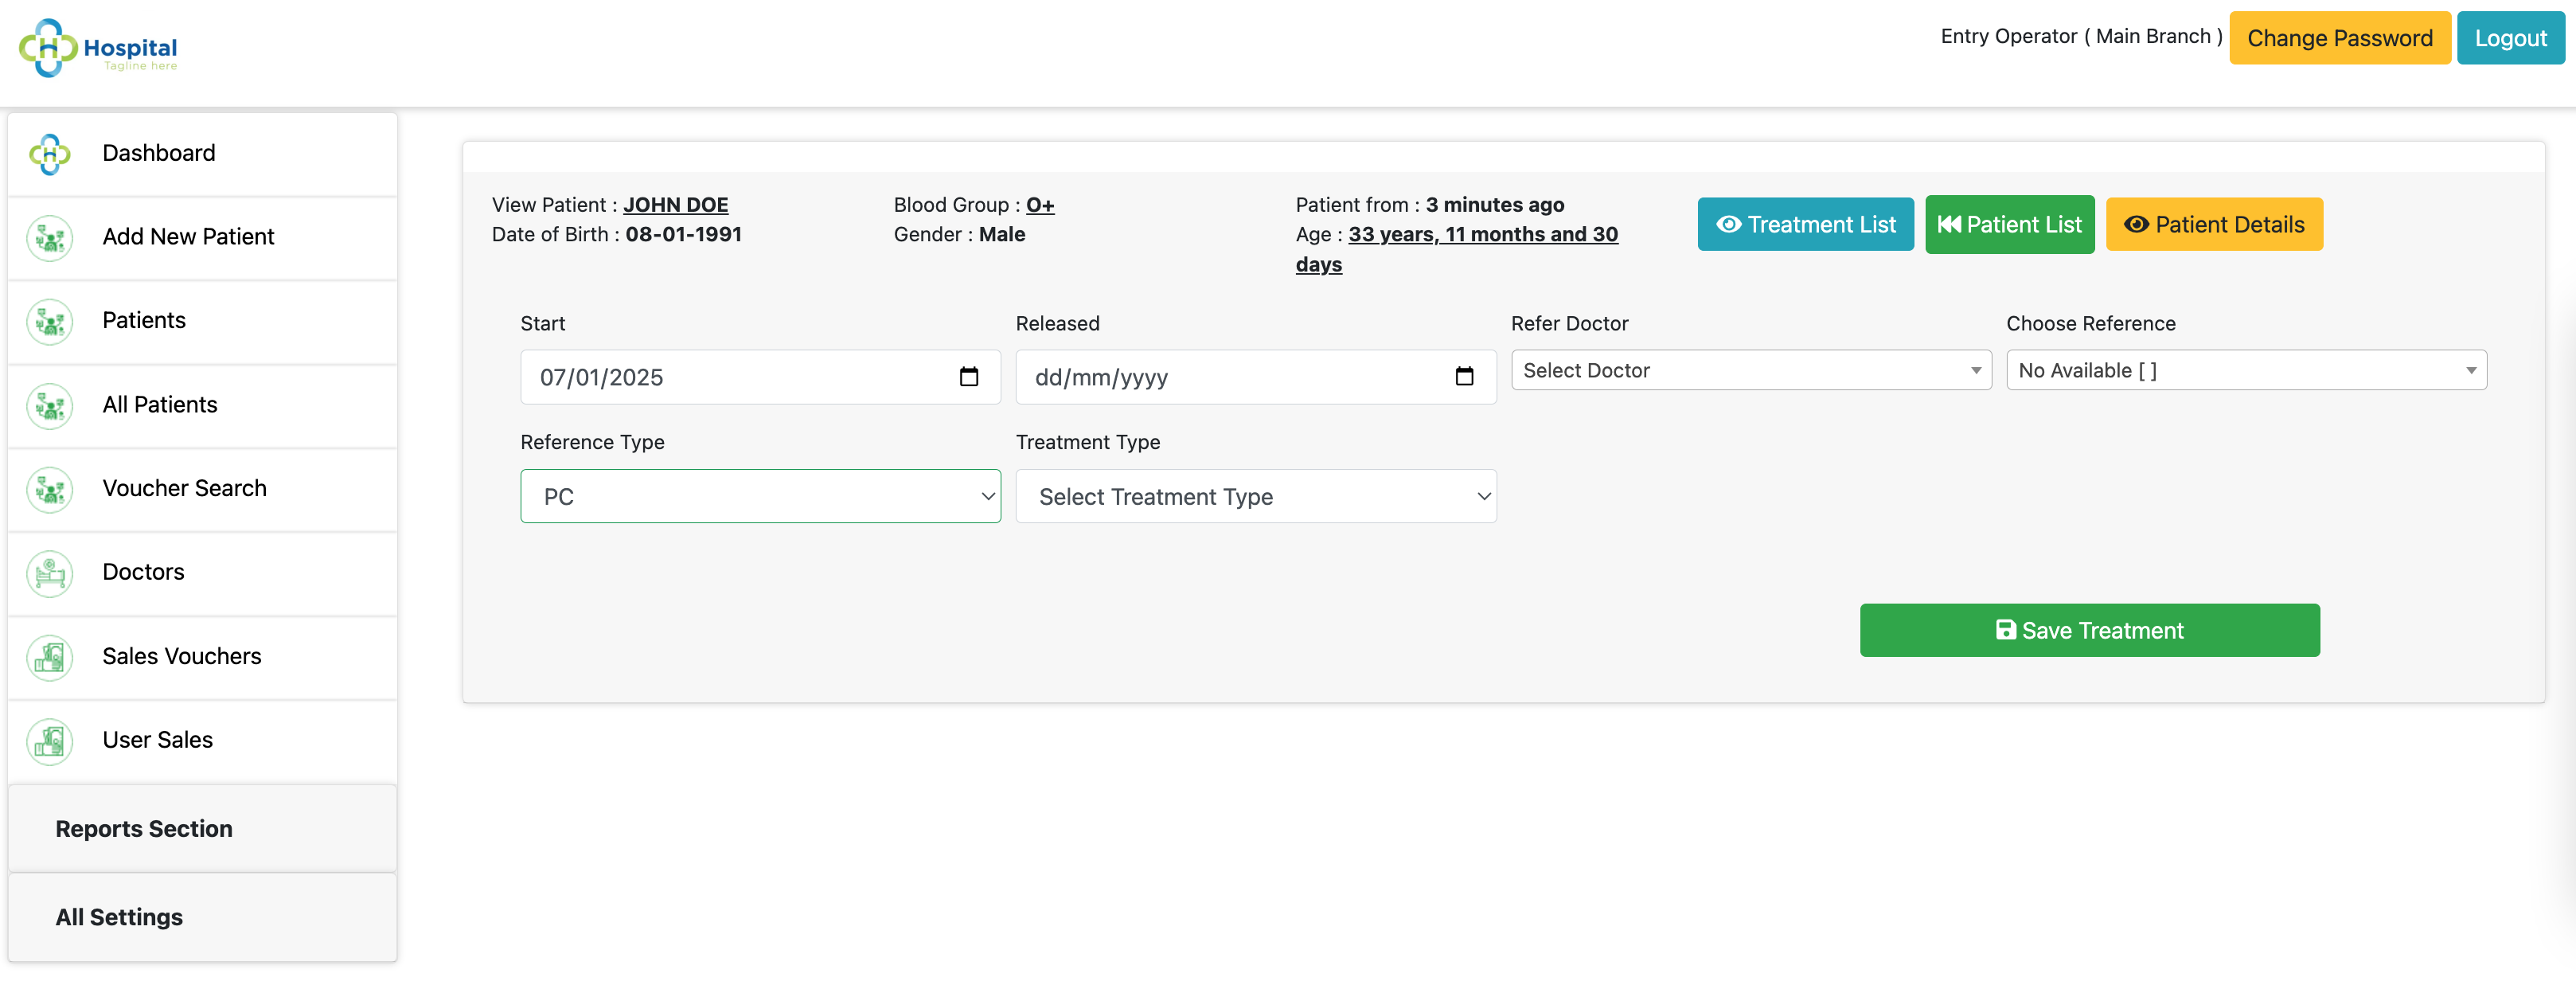Click the Hospital logo in the header
Viewport: 2576px width, 989px height.
click(98, 48)
